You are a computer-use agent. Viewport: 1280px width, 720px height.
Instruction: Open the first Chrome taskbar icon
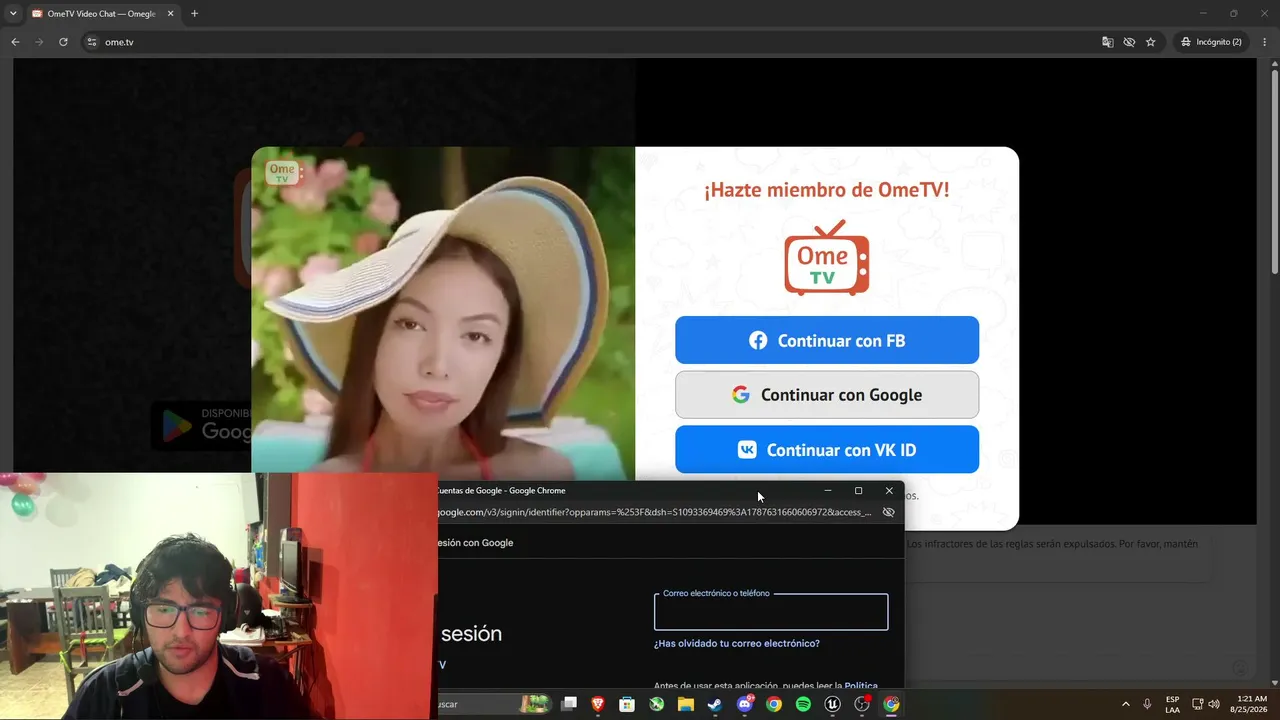[774, 704]
